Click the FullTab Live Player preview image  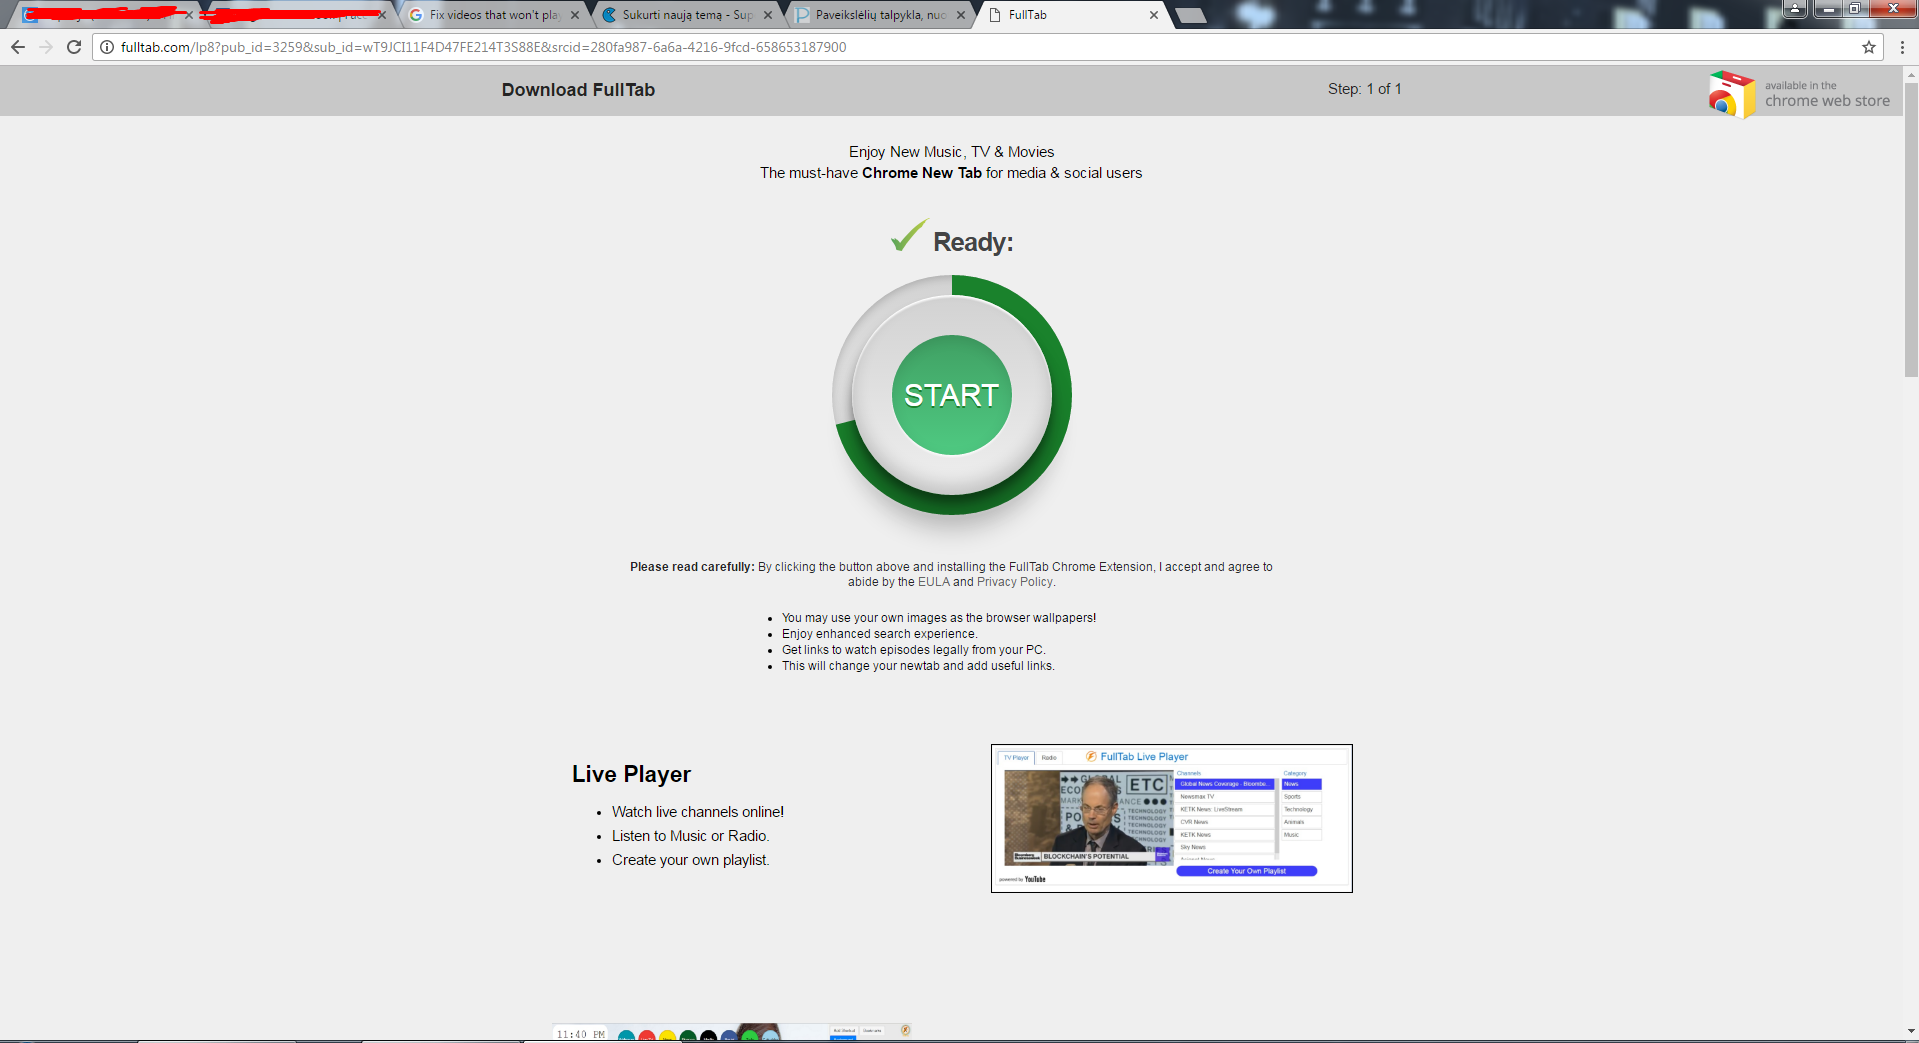[x=1171, y=818]
